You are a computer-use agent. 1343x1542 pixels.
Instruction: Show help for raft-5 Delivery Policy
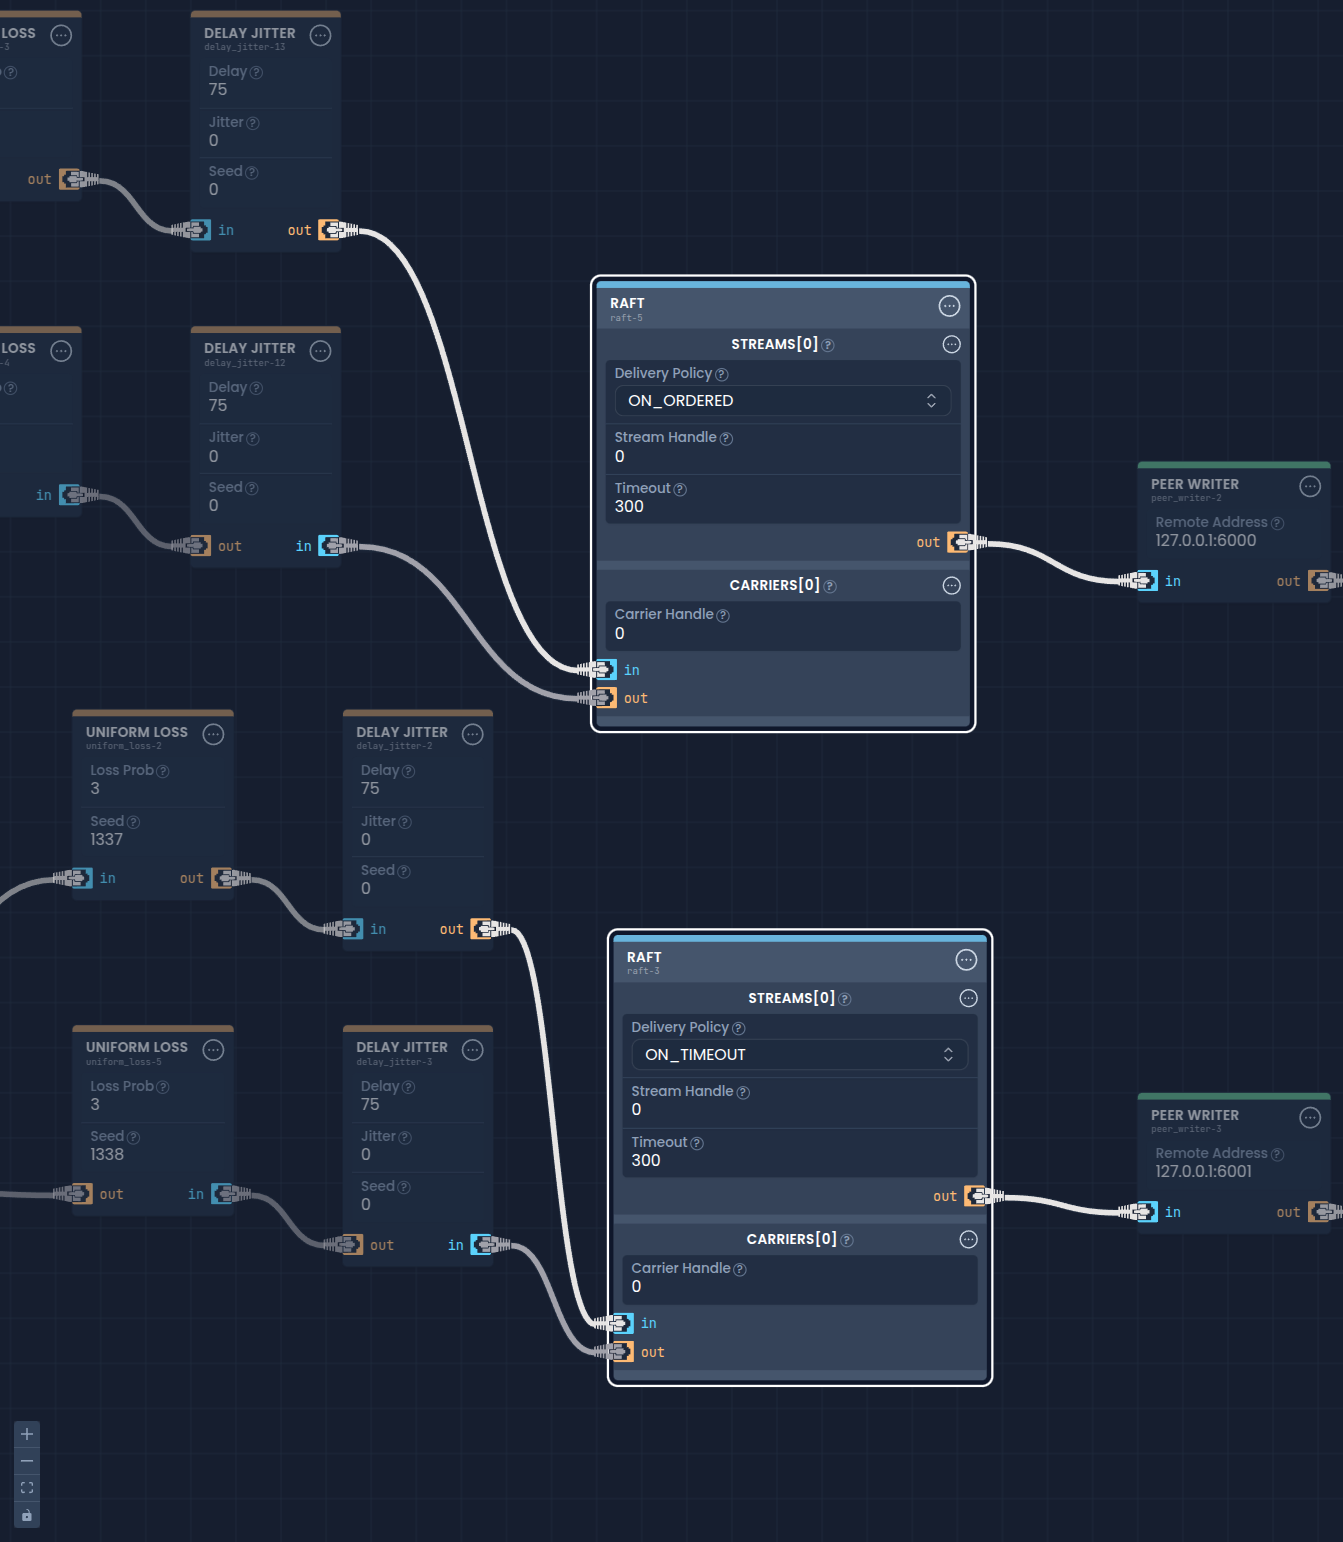pyautogui.click(x=722, y=374)
